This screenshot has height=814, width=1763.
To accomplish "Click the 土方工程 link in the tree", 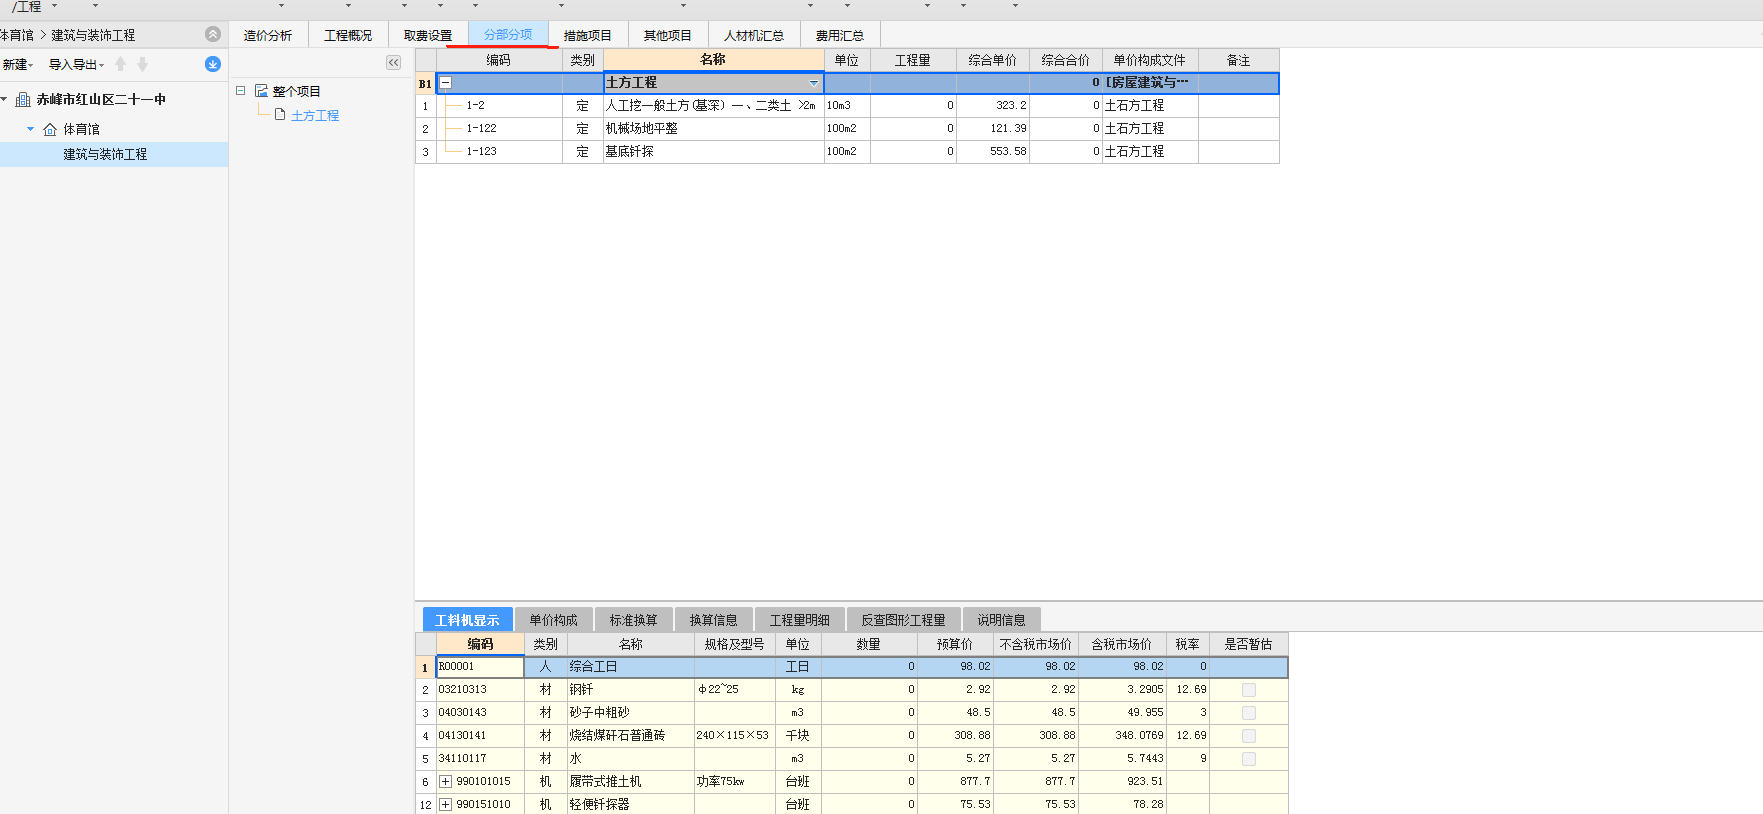I will [x=315, y=115].
